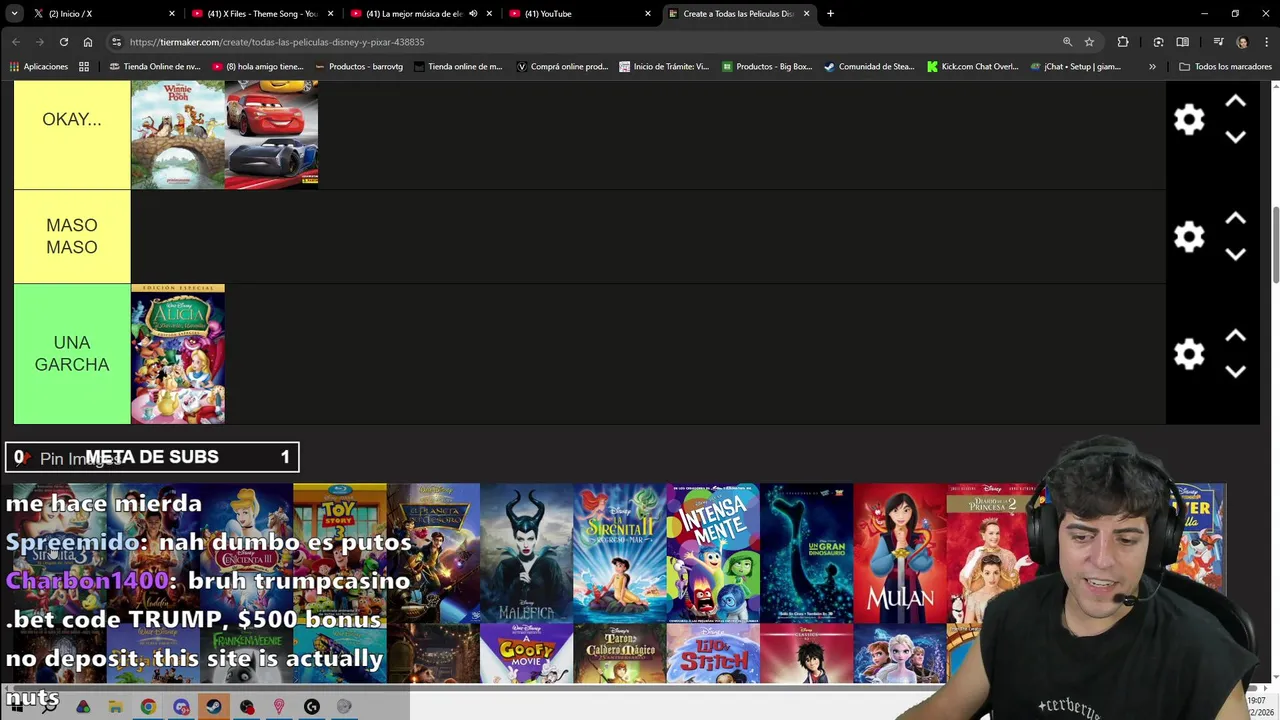Open Steam from the taskbar
Screen dimensions: 1280x720
point(214,707)
